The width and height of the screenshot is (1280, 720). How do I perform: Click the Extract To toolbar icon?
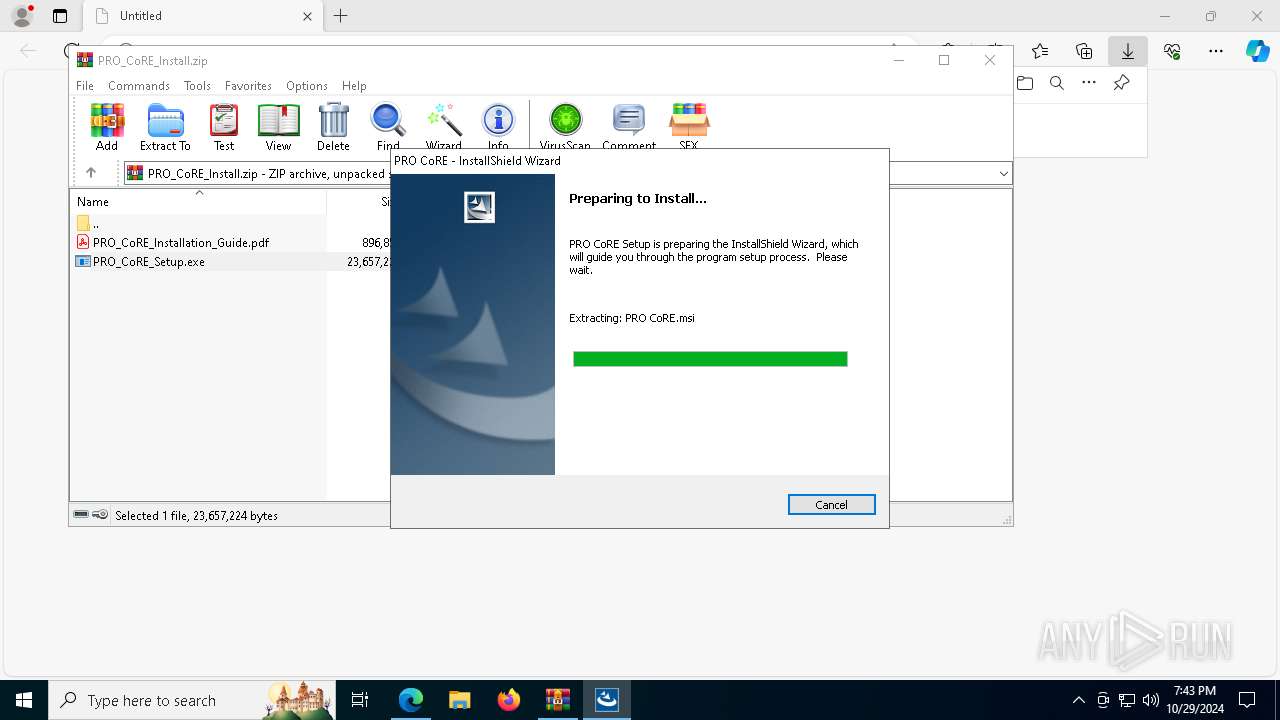[165, 127]
